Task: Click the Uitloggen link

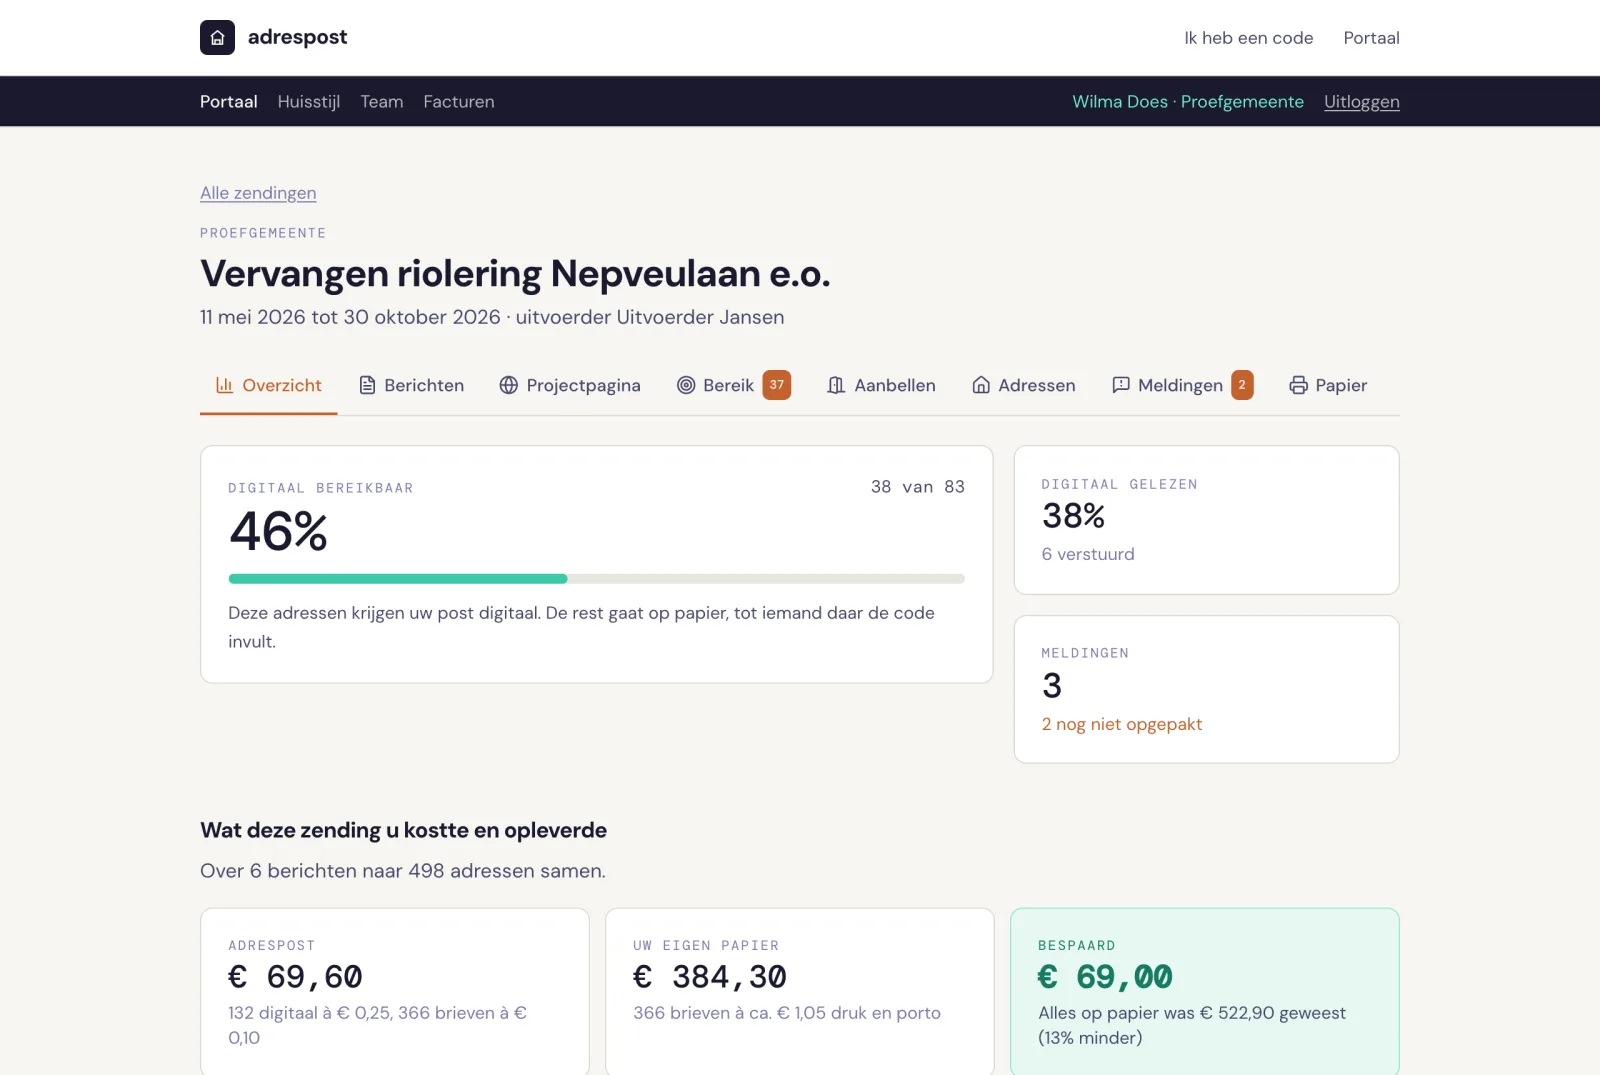Action: point(1362,102)
